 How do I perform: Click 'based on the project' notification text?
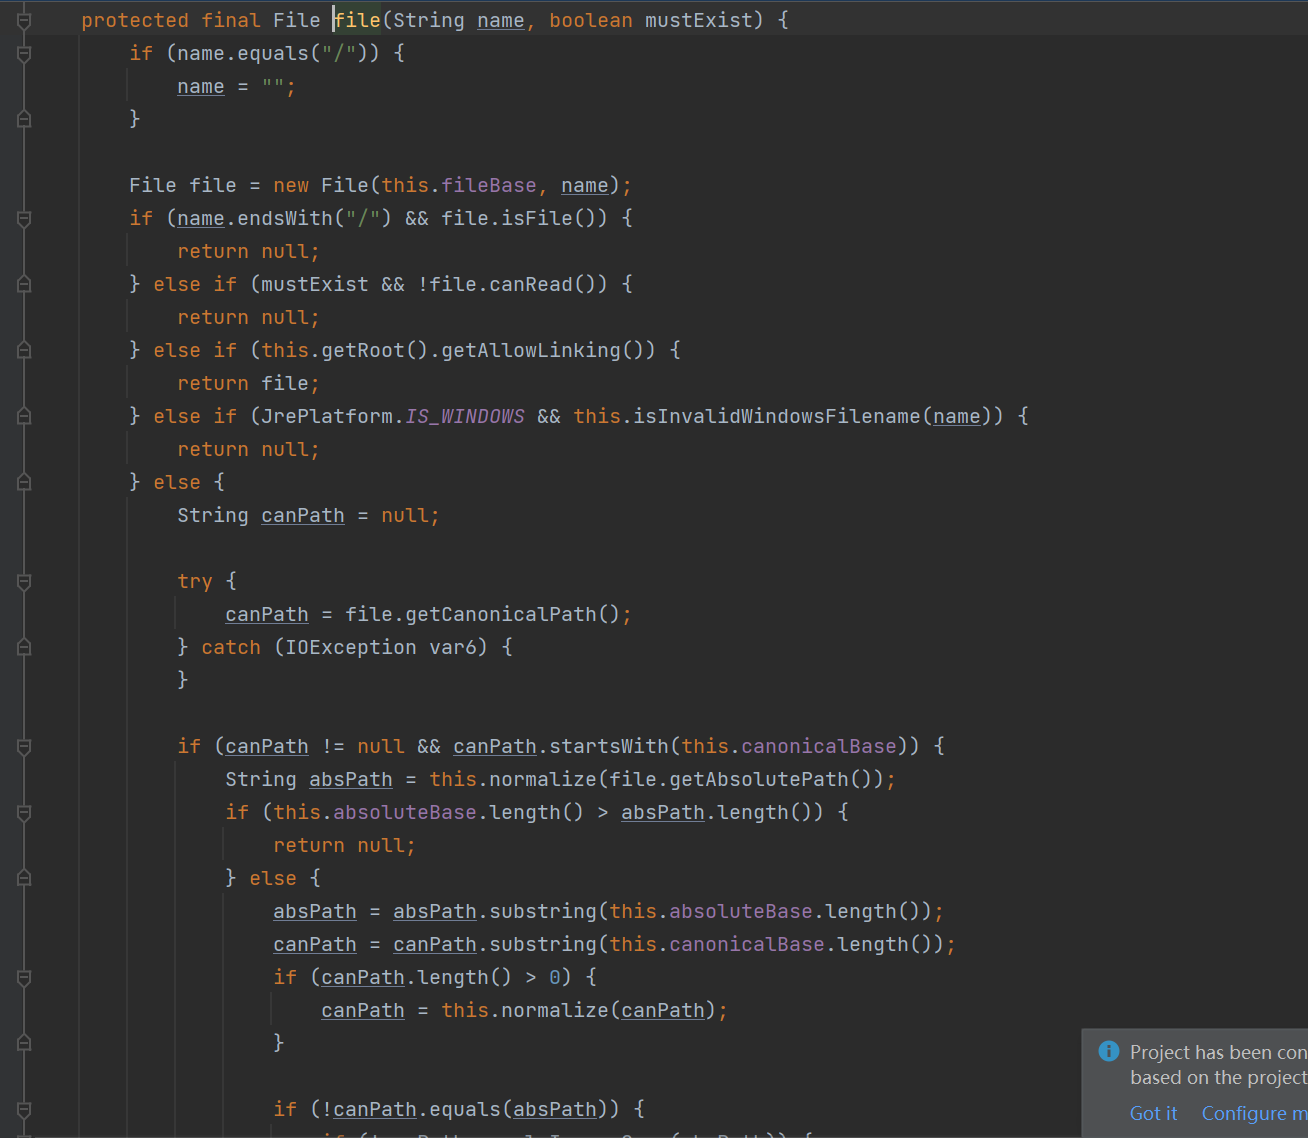(1218, 1077)
